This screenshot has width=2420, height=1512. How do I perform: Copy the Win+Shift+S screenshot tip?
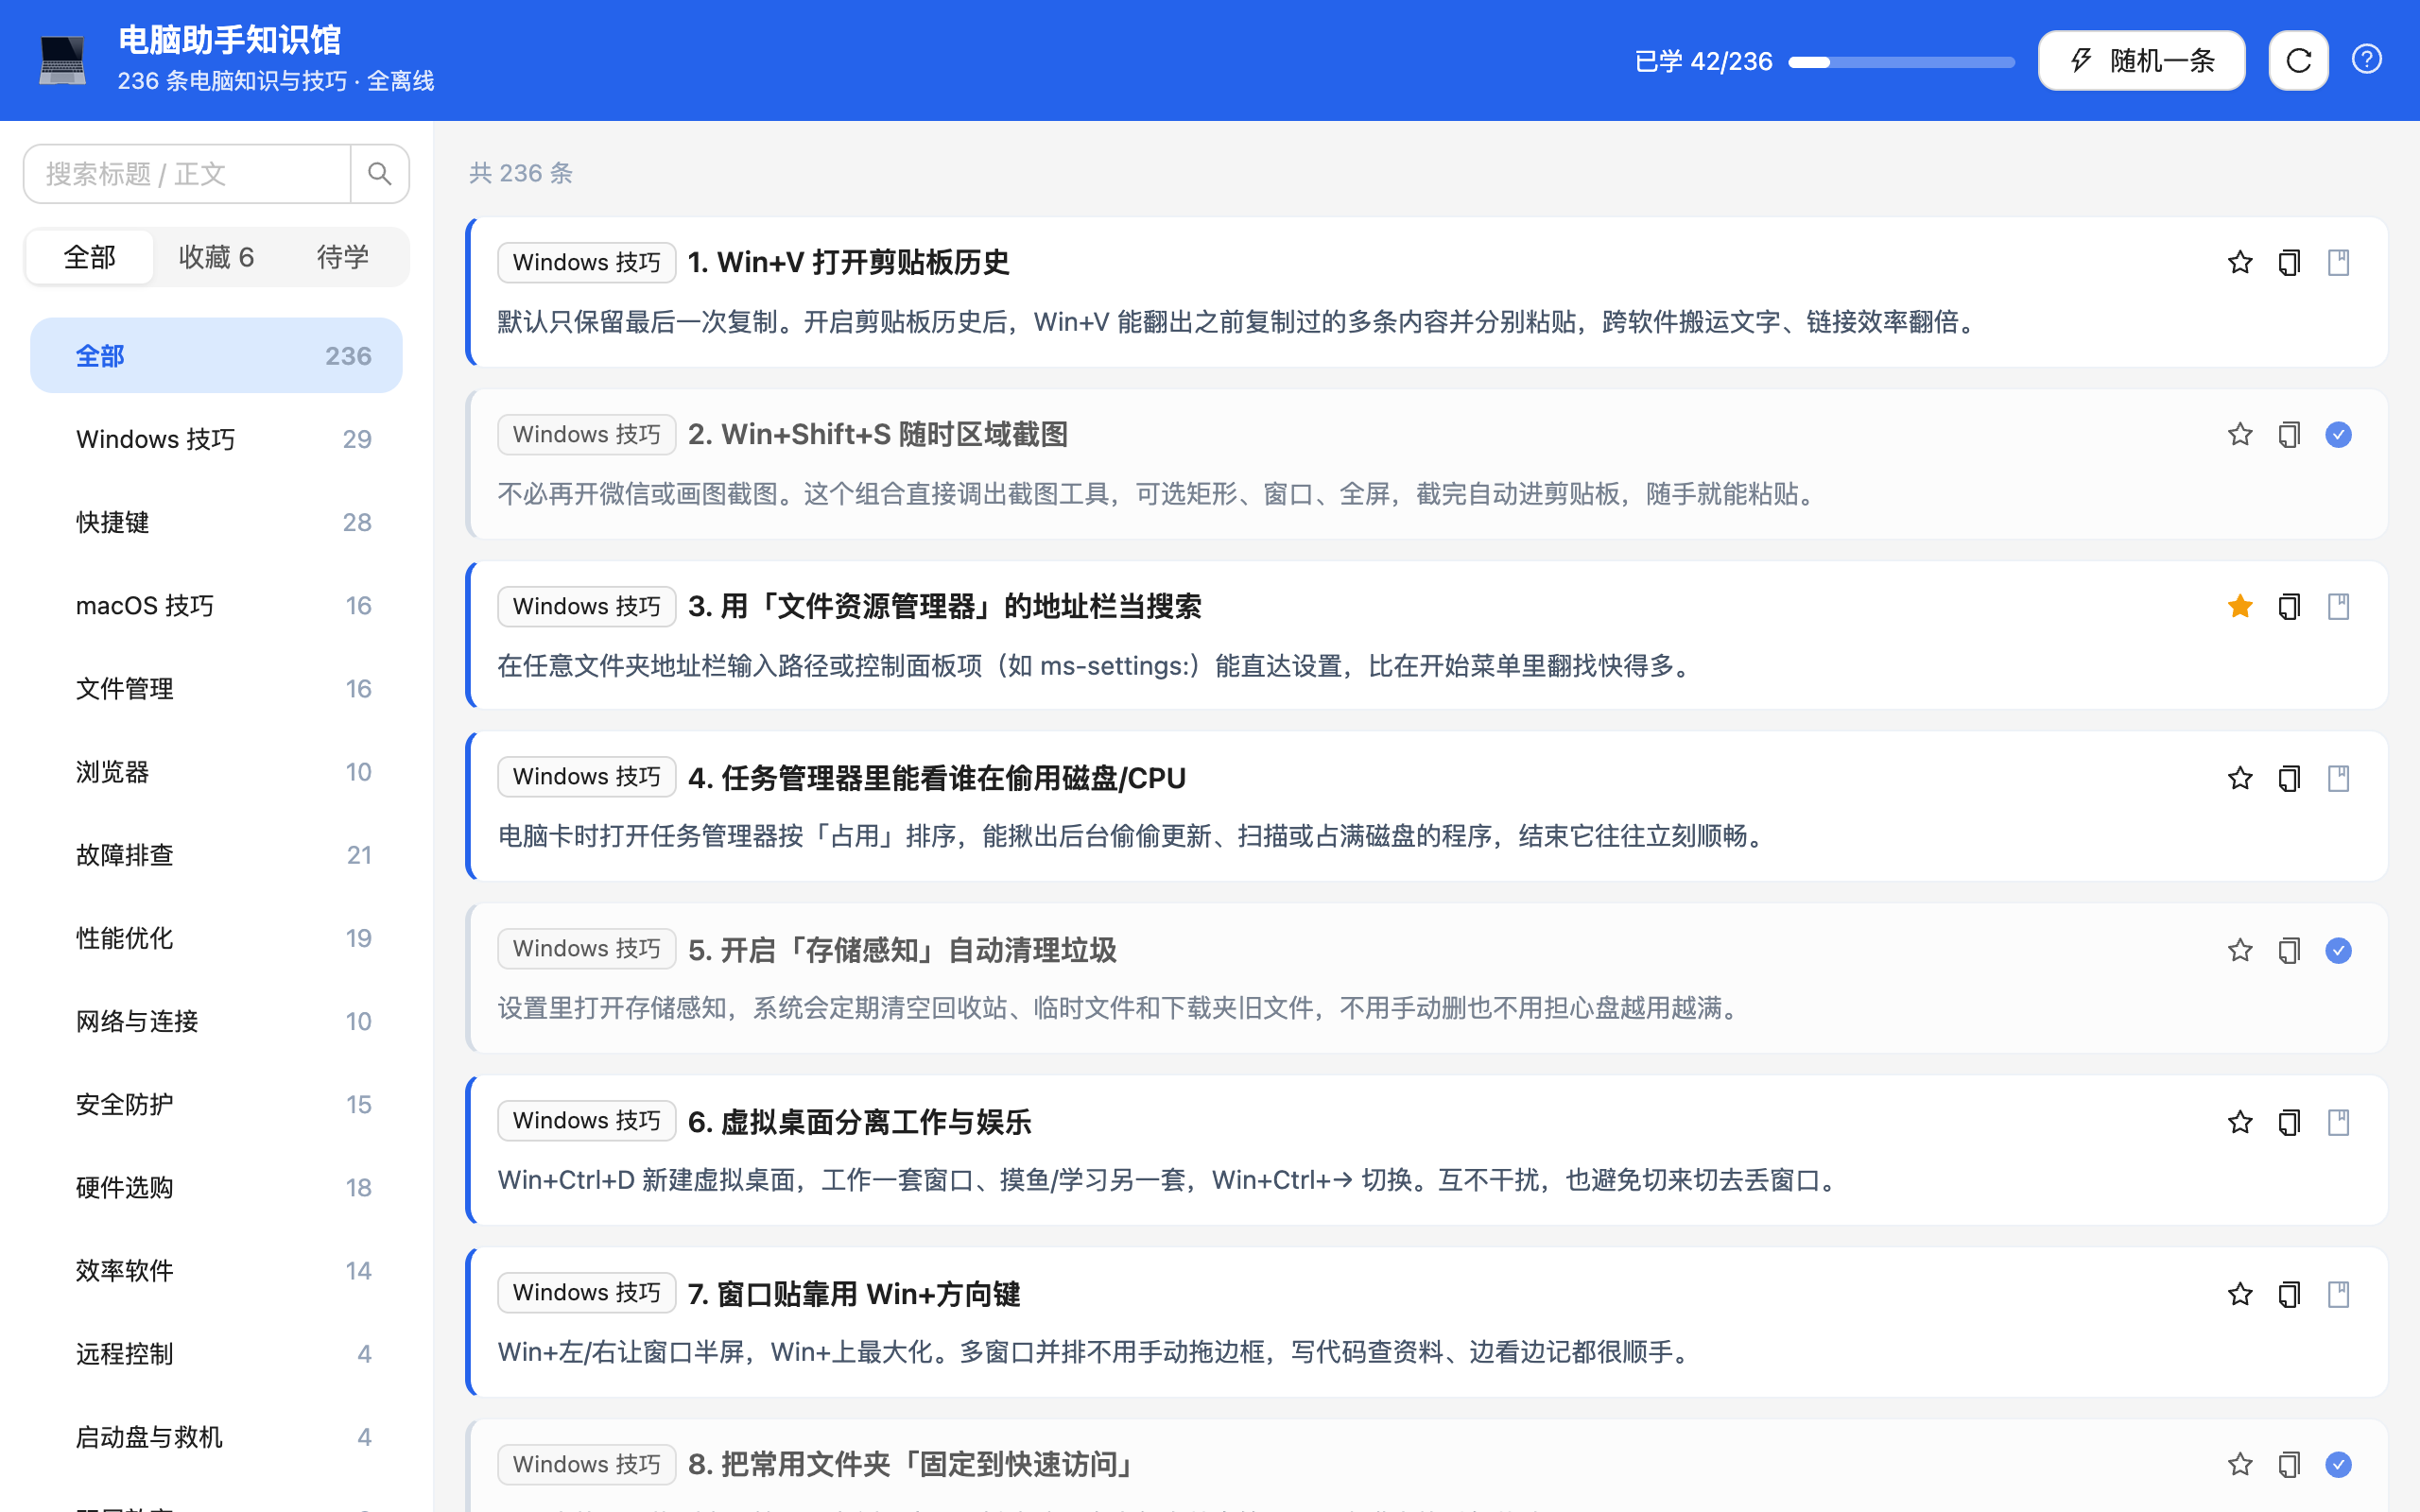coord(2289,435)
